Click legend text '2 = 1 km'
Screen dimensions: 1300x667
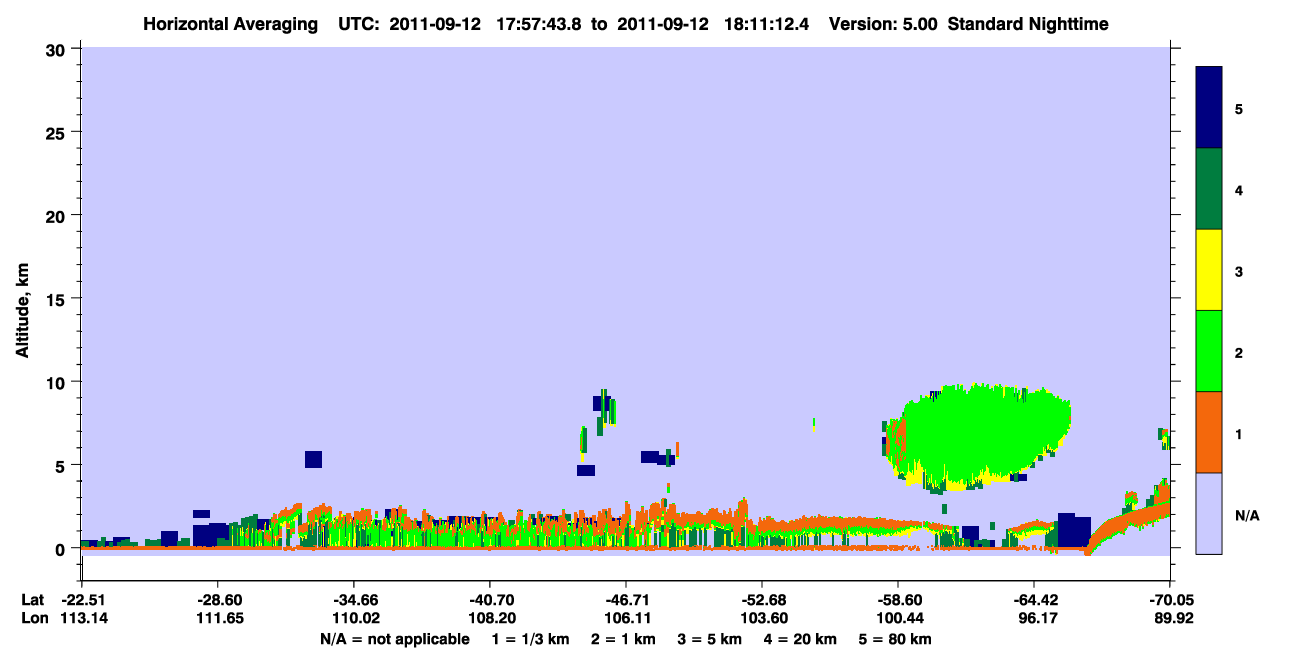[x=623, y=639]
